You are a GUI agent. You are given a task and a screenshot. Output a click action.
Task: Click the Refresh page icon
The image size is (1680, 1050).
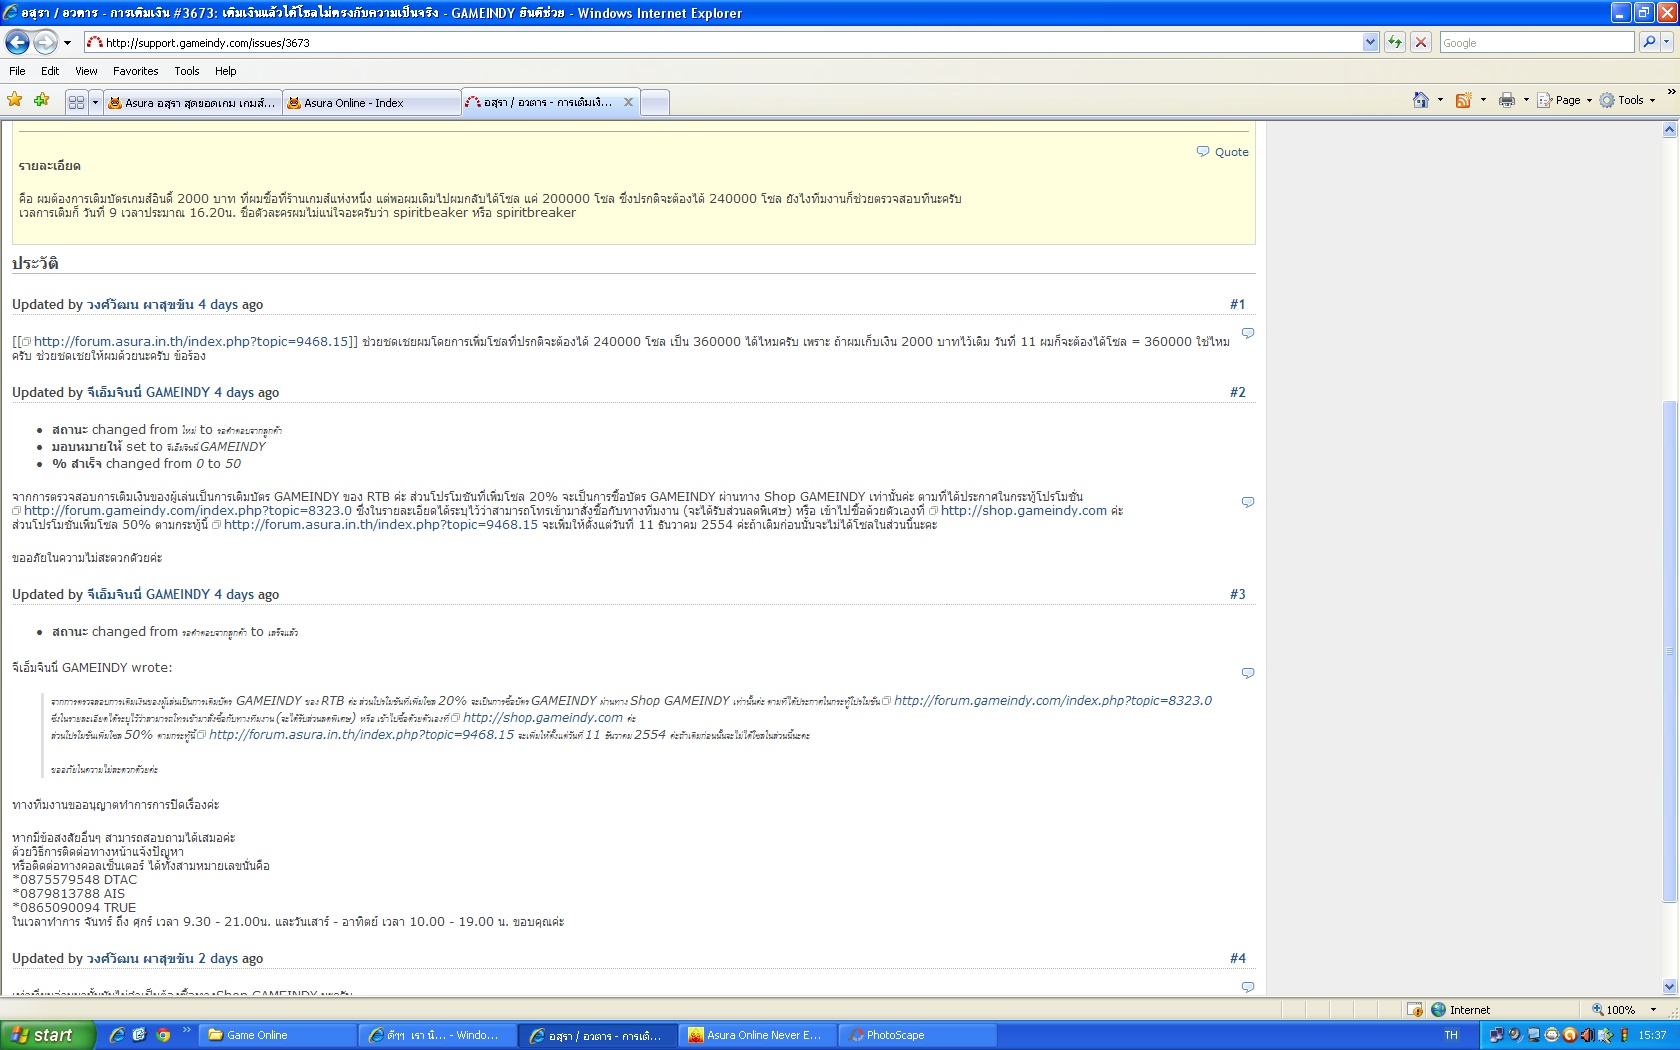coord(1395,42)
